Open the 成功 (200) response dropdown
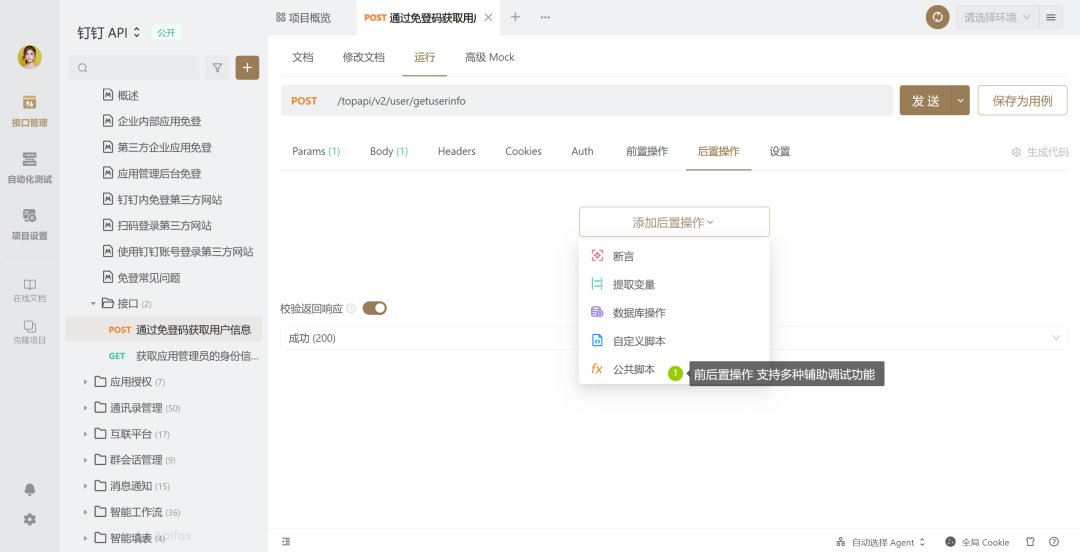This screenshot has width=1080, height=552. click(x=674, y=338)
